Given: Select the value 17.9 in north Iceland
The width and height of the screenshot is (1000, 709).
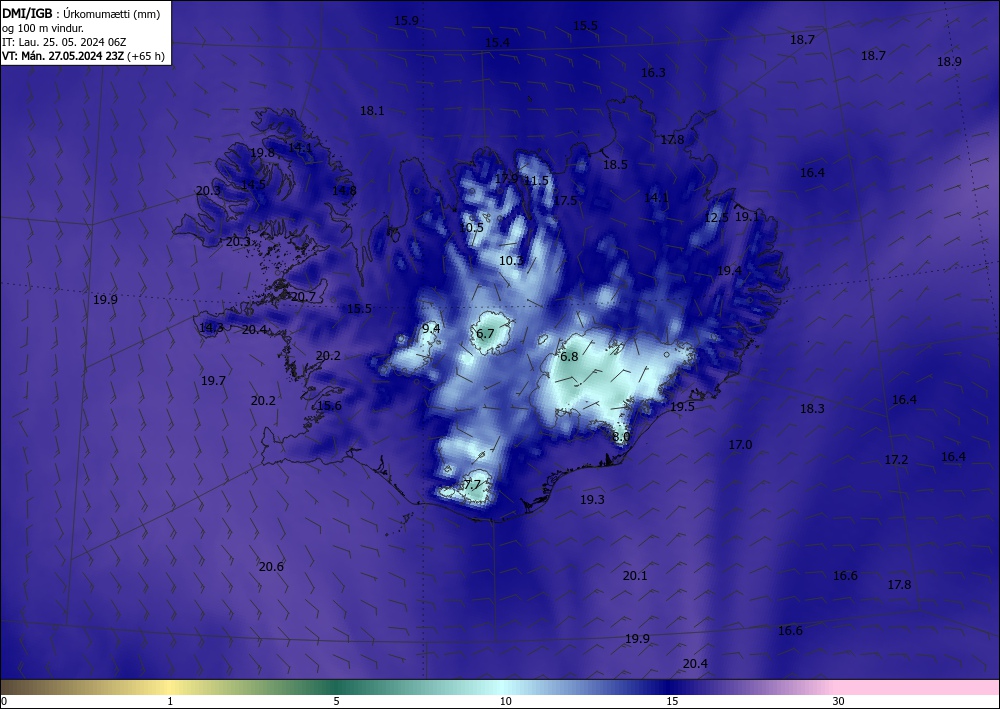Looking at the screenshot, I should pos(506,179).
